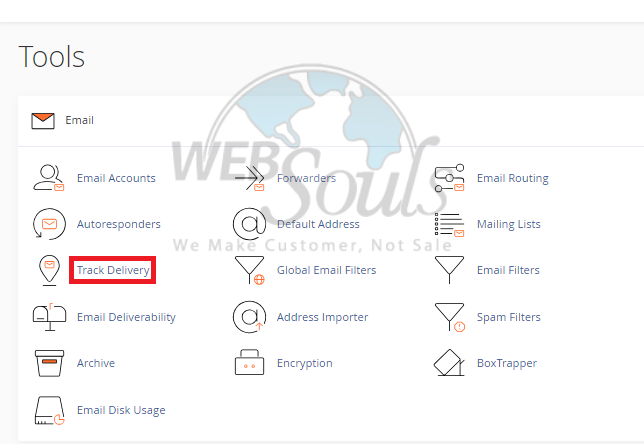Click the Track Delivery pin icon

pos(49,270)
